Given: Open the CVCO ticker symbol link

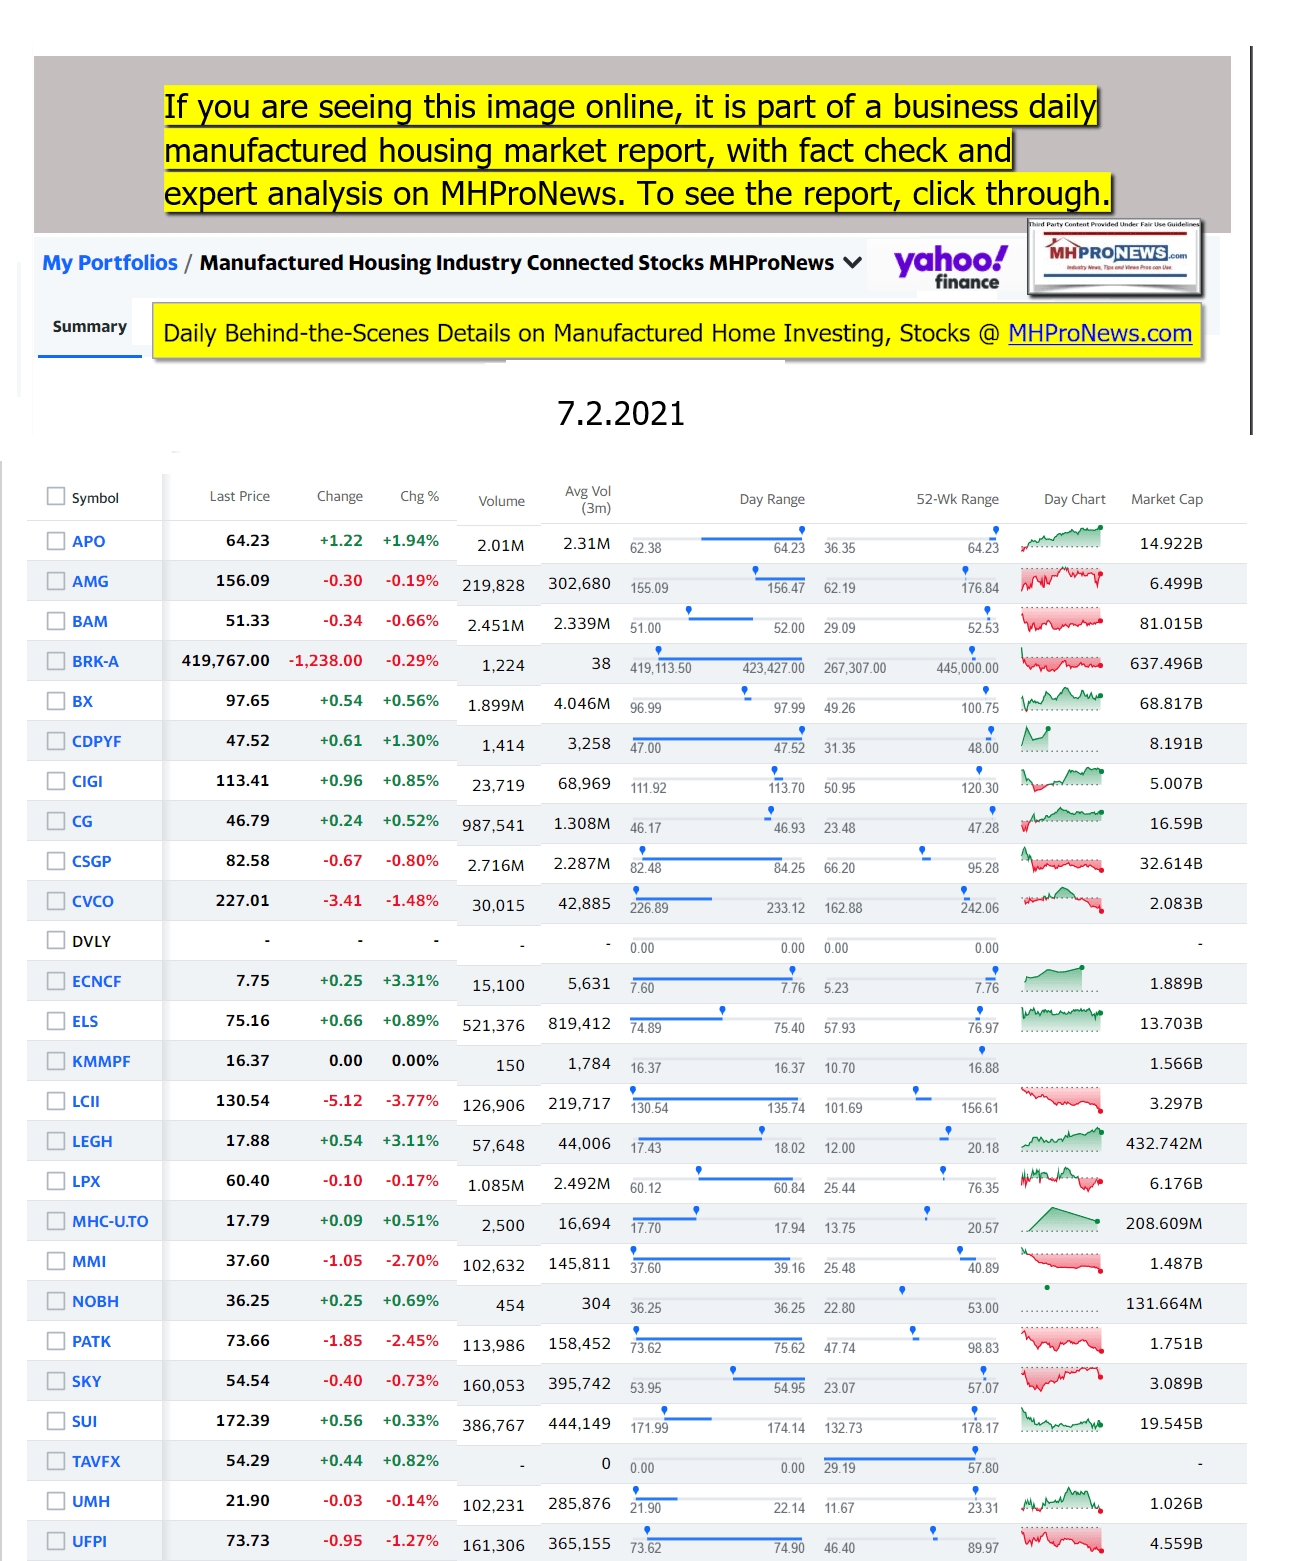Looking at the screenshot, I should click(x=93, y=901).
